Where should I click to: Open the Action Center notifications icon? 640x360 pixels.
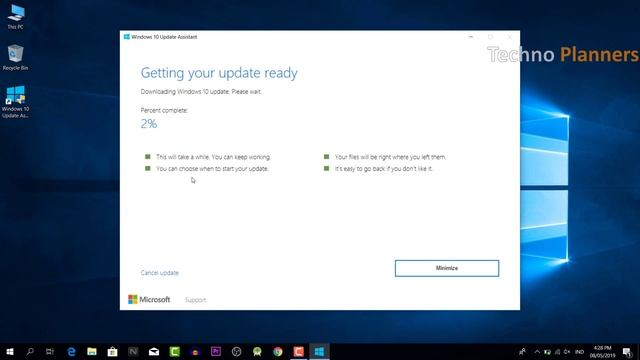click(x=627, y=351)
